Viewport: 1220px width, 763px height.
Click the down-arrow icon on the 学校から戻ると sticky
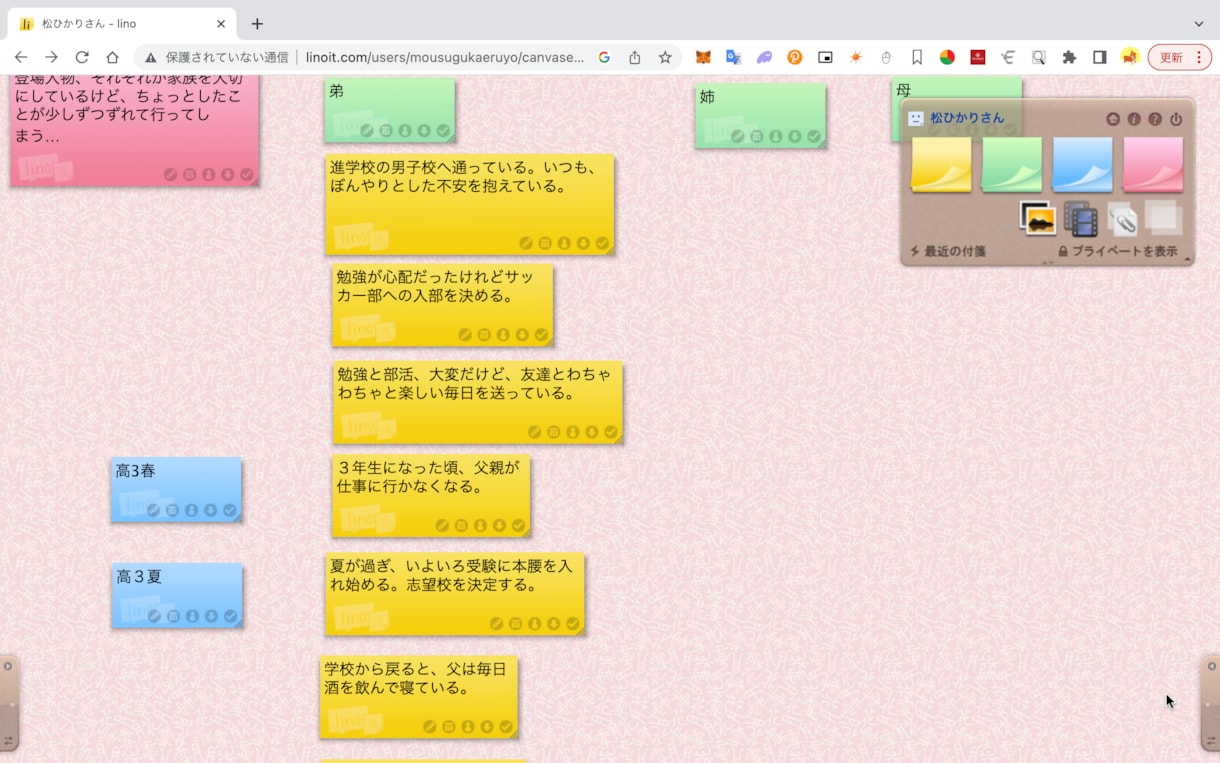pyautogui.click(x=487, y=726)
